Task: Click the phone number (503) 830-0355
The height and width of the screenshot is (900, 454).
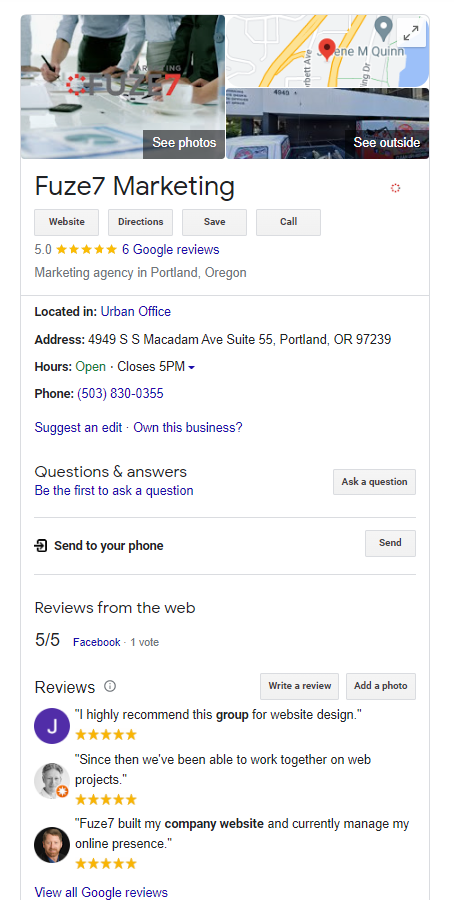Action: (120, 394)
